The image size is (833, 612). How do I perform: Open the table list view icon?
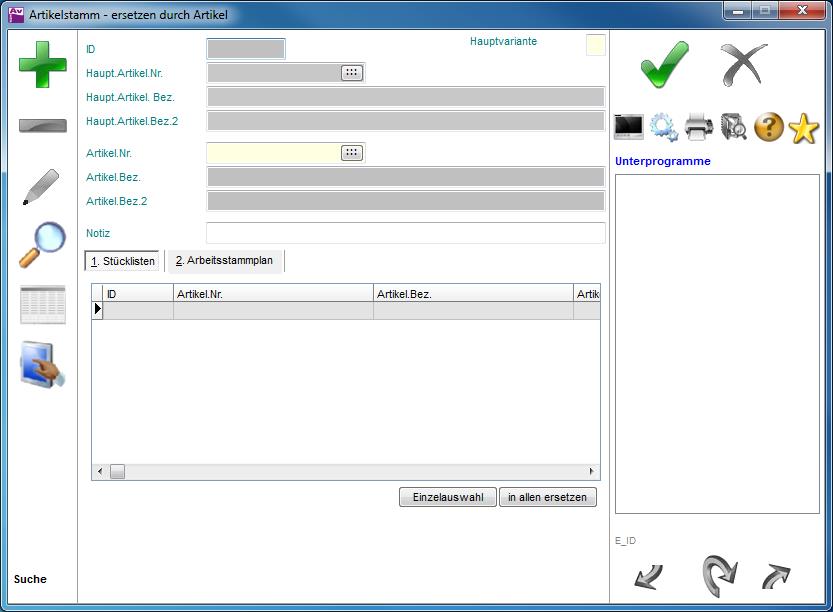click(x=43, y=305)
